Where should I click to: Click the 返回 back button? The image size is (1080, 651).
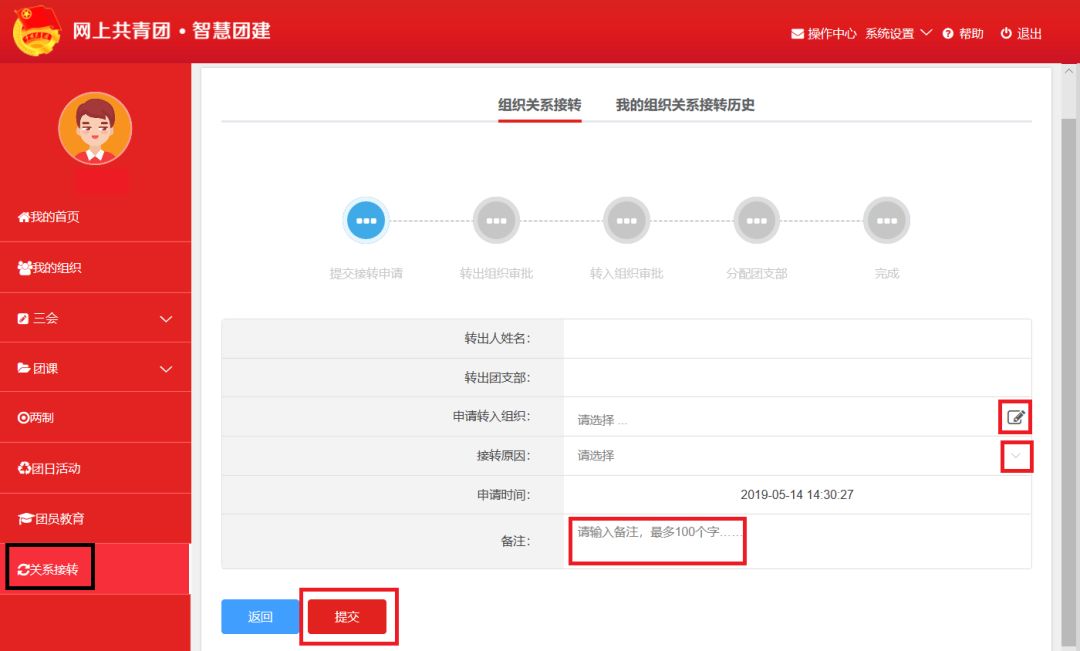259,616
